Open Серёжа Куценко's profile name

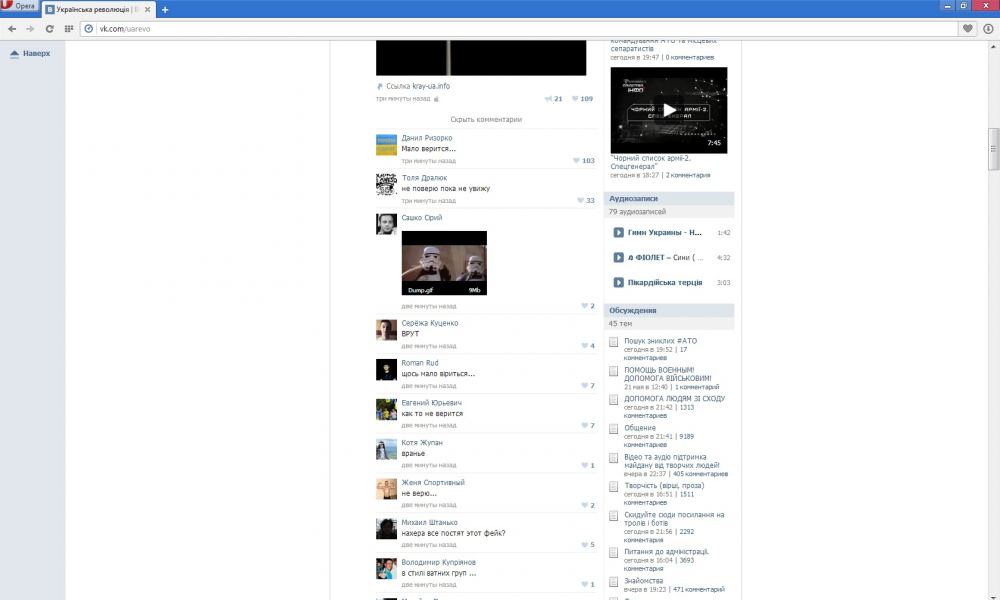(430, 323)
